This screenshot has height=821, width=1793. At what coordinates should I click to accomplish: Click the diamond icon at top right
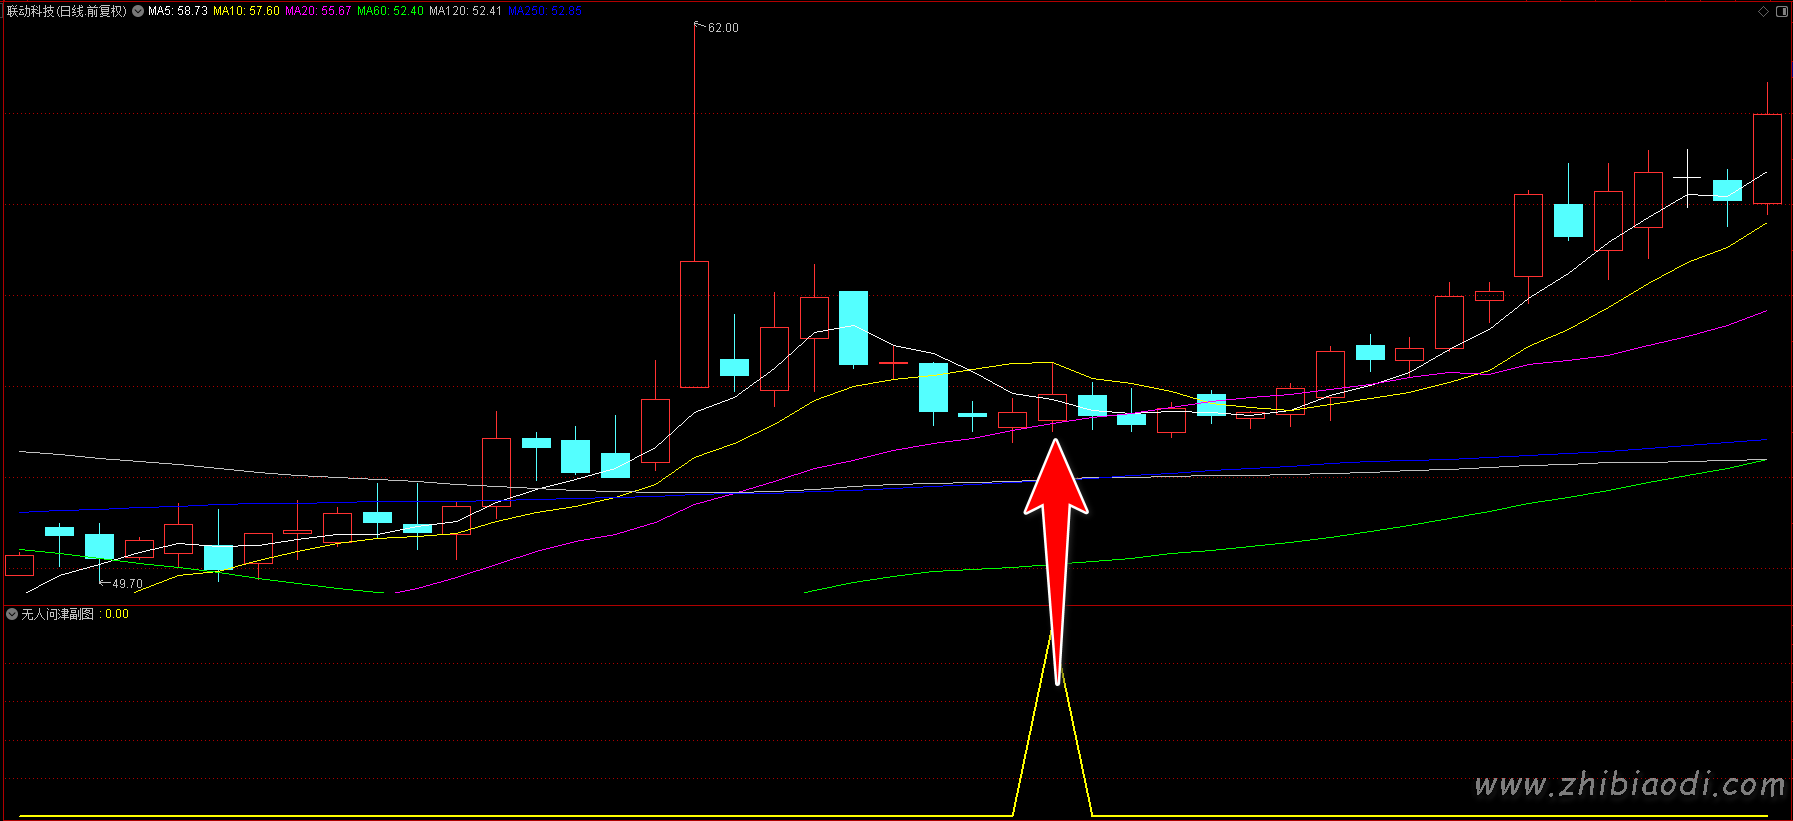(x=1763, y=11)
